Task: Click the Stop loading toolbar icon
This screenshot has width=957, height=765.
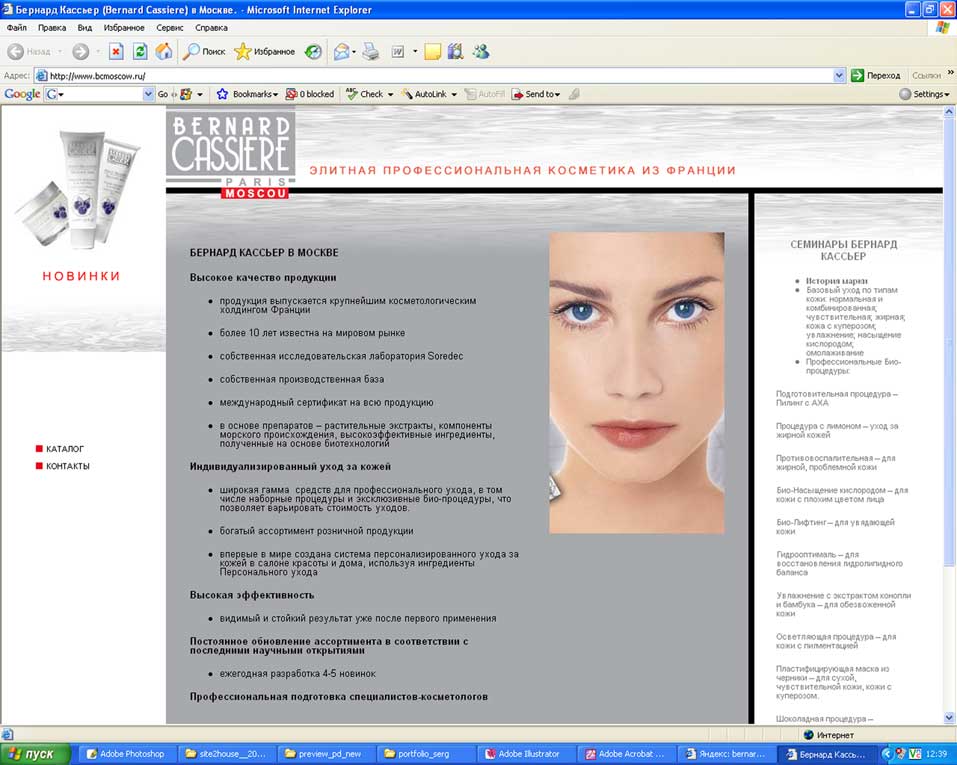Action: point(116,51)
